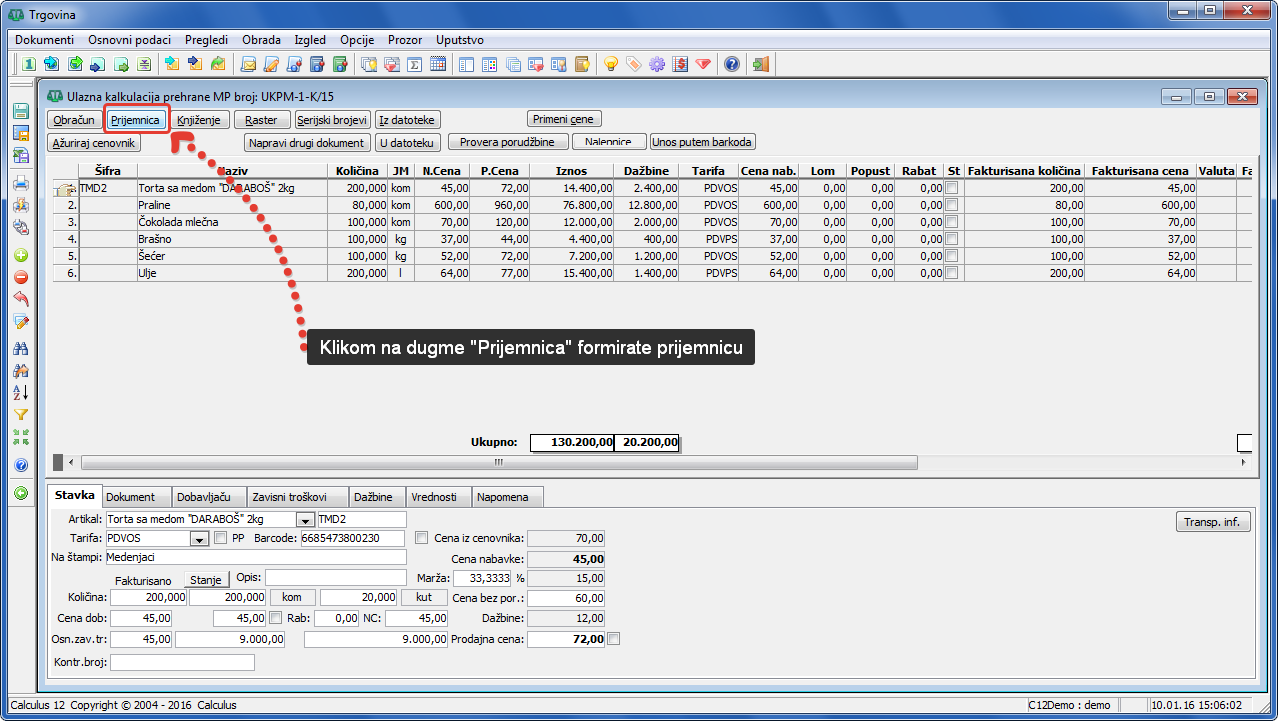Click the print icon in the left sidebar
This screenshot has height=721, width=1278.
21,183
